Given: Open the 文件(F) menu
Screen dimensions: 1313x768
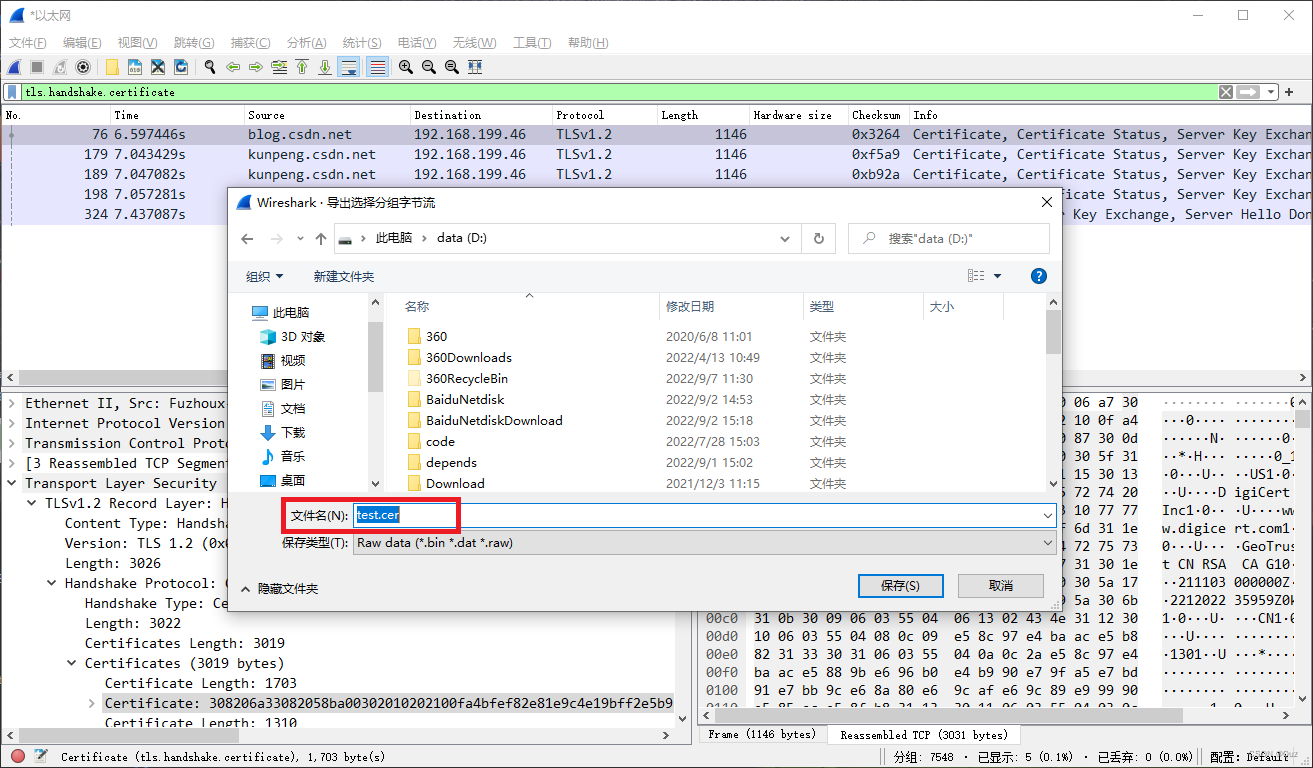Looking at the screenshot, I should pyautogui.click(x=28, y=43).
